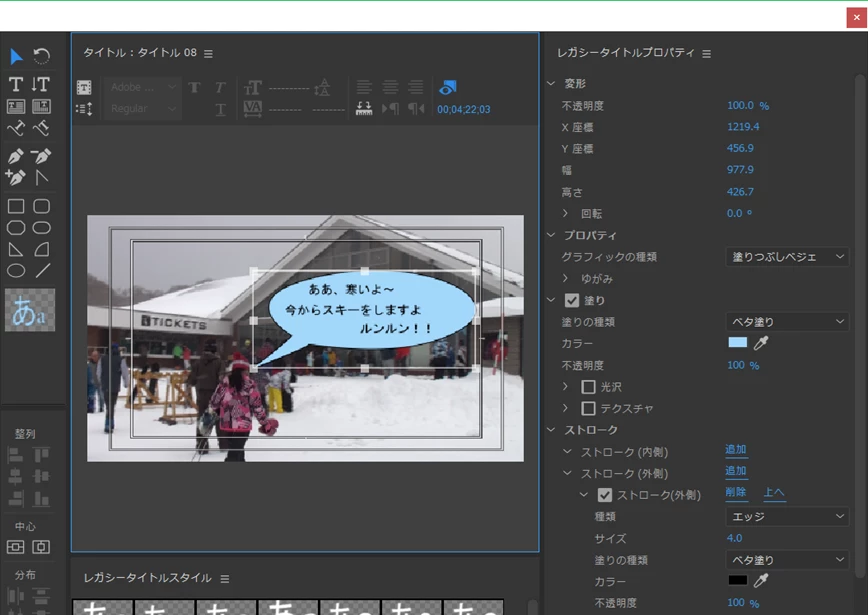Select the Path Type tool

(16, 128)
